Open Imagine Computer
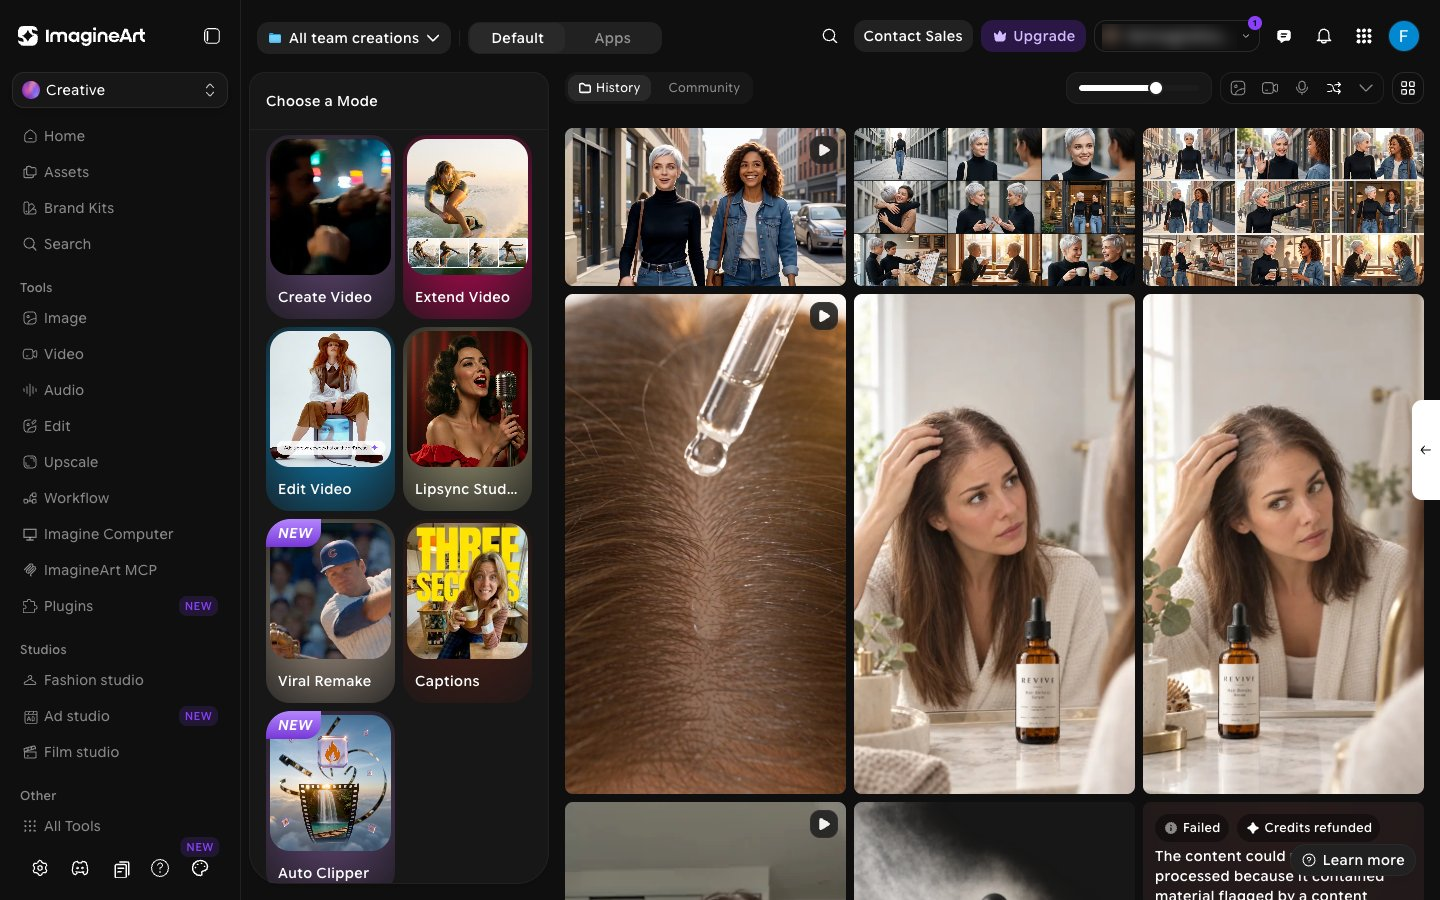Image resolution: width=1440 pixels, height=900 pixels. (120, 534)
